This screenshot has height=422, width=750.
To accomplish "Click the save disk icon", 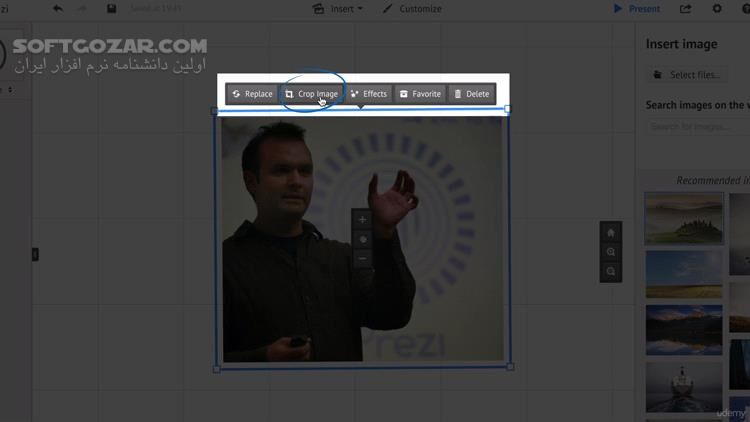I will (111, 9).
